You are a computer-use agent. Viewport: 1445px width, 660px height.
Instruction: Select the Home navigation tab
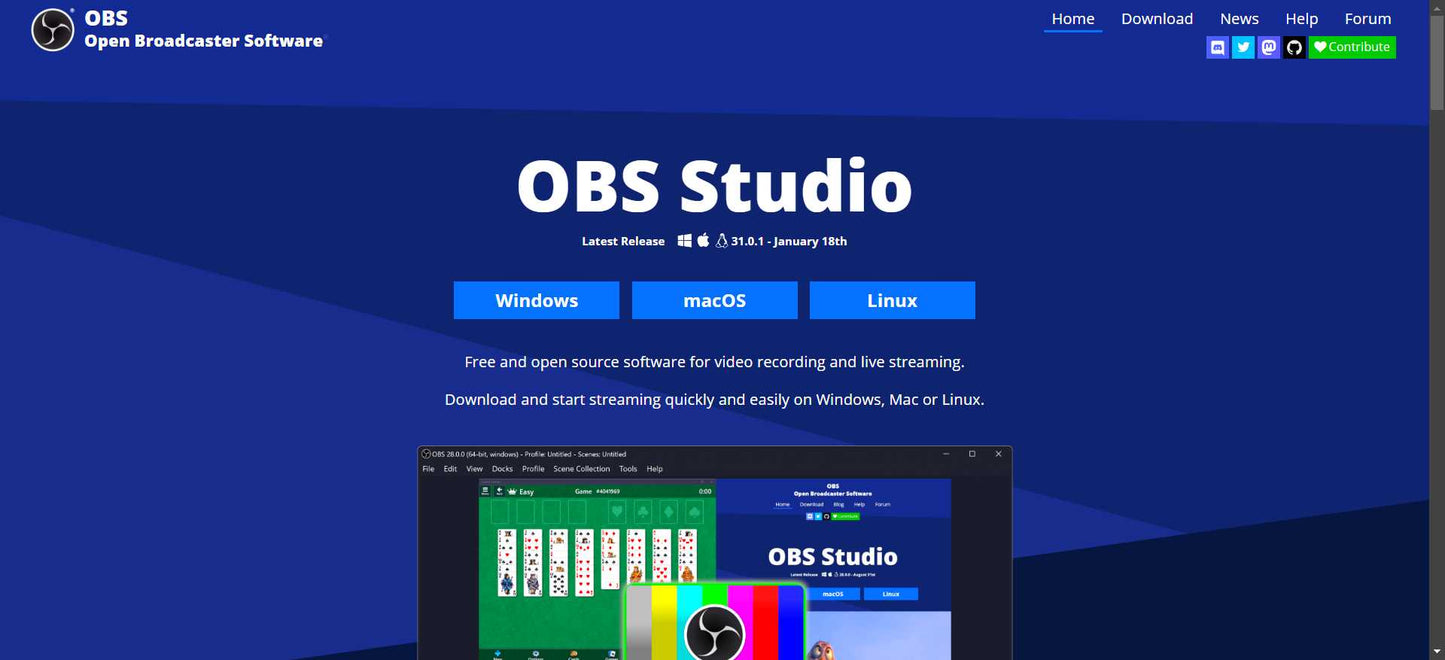[x=1073, y=19]
